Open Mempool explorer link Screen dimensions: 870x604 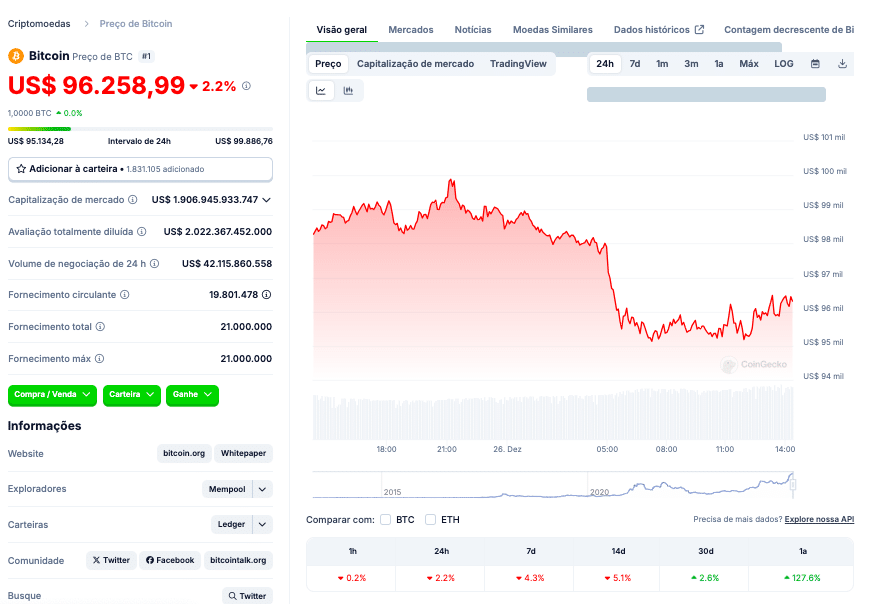coord(227,489)
